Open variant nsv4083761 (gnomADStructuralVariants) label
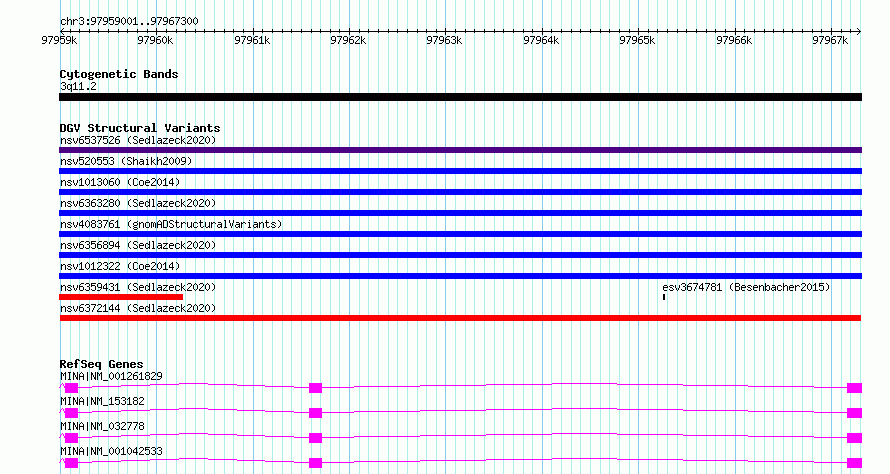 click(171, 224)
